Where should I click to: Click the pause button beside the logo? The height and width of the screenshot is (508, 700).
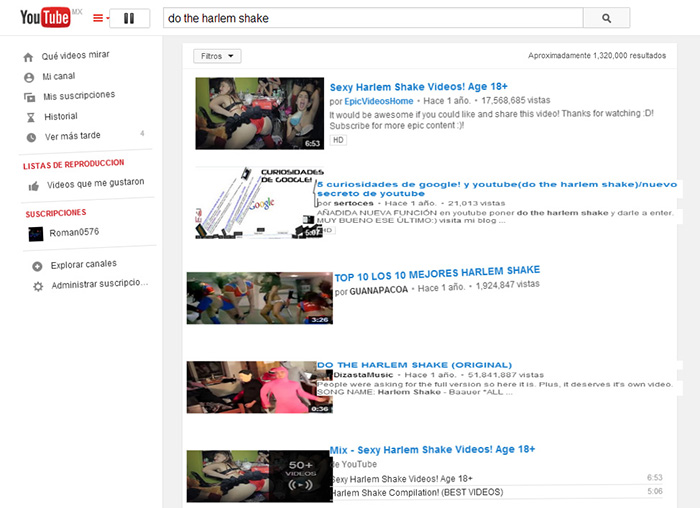coord(129,18)
